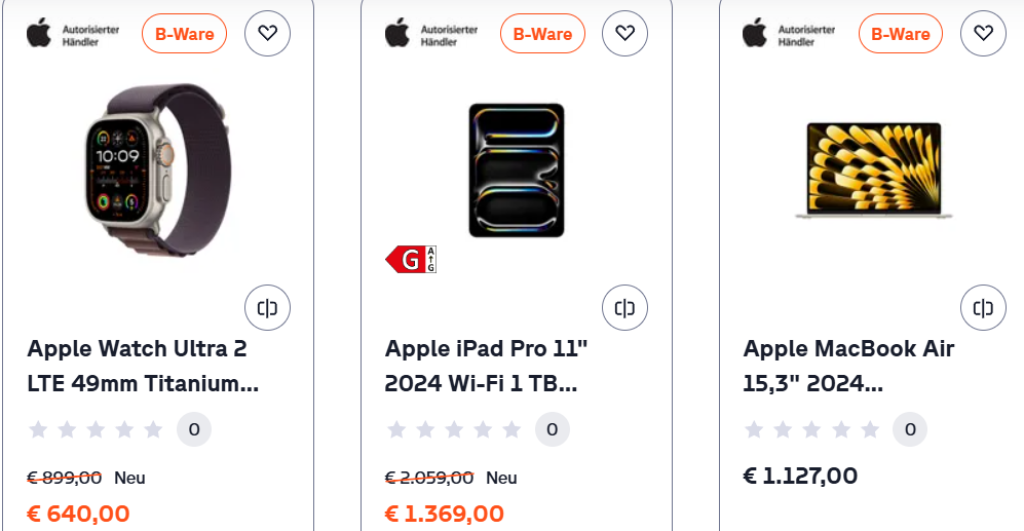
Task: Open Apple MacBook Air 15,3" title link
Action: (848, 366)
